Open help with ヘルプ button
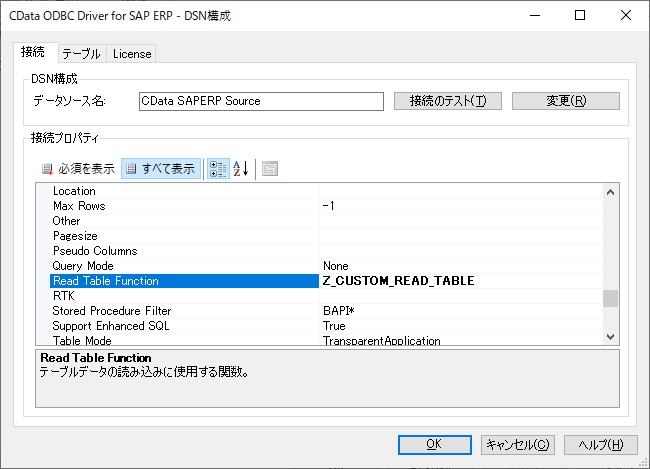 coord(601,444)
